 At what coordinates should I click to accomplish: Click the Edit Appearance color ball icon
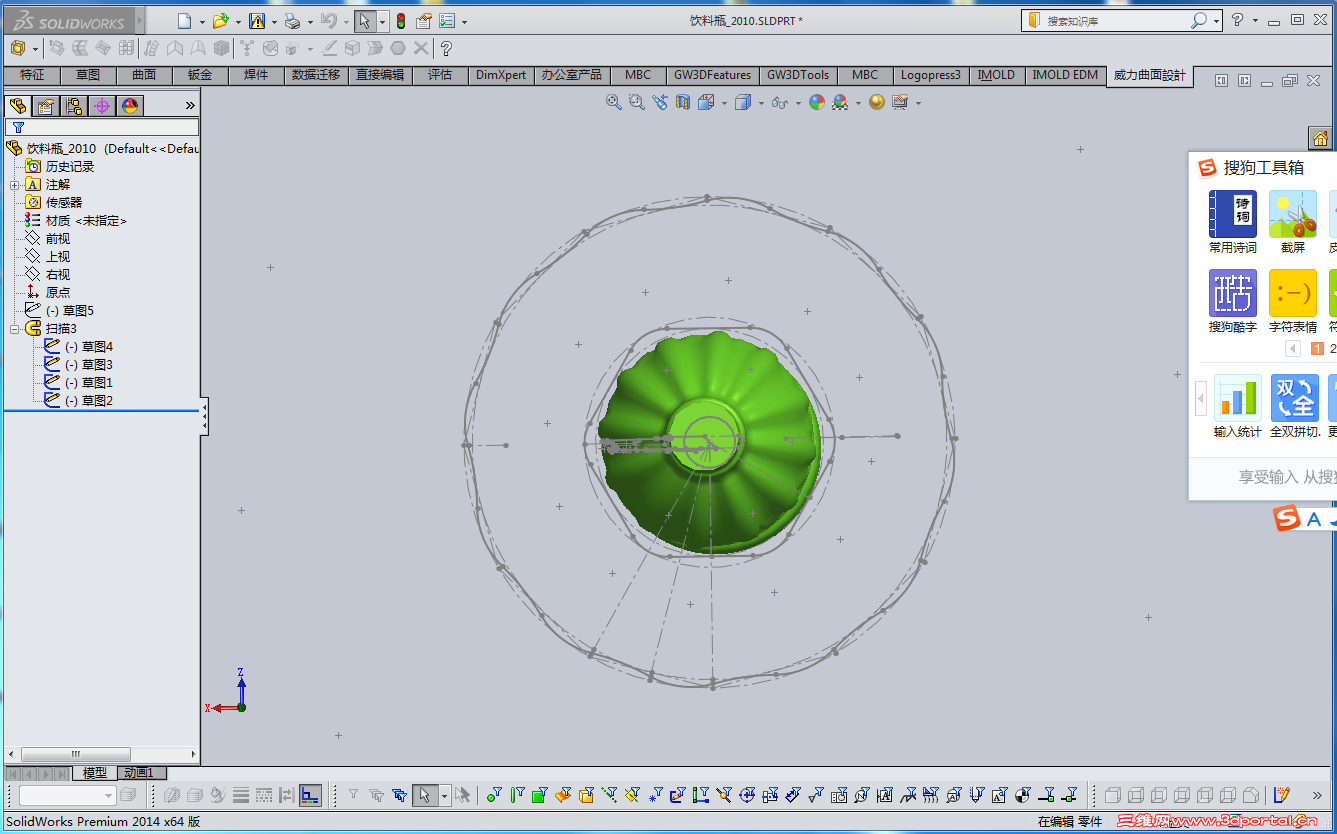(x=817, y=102)
